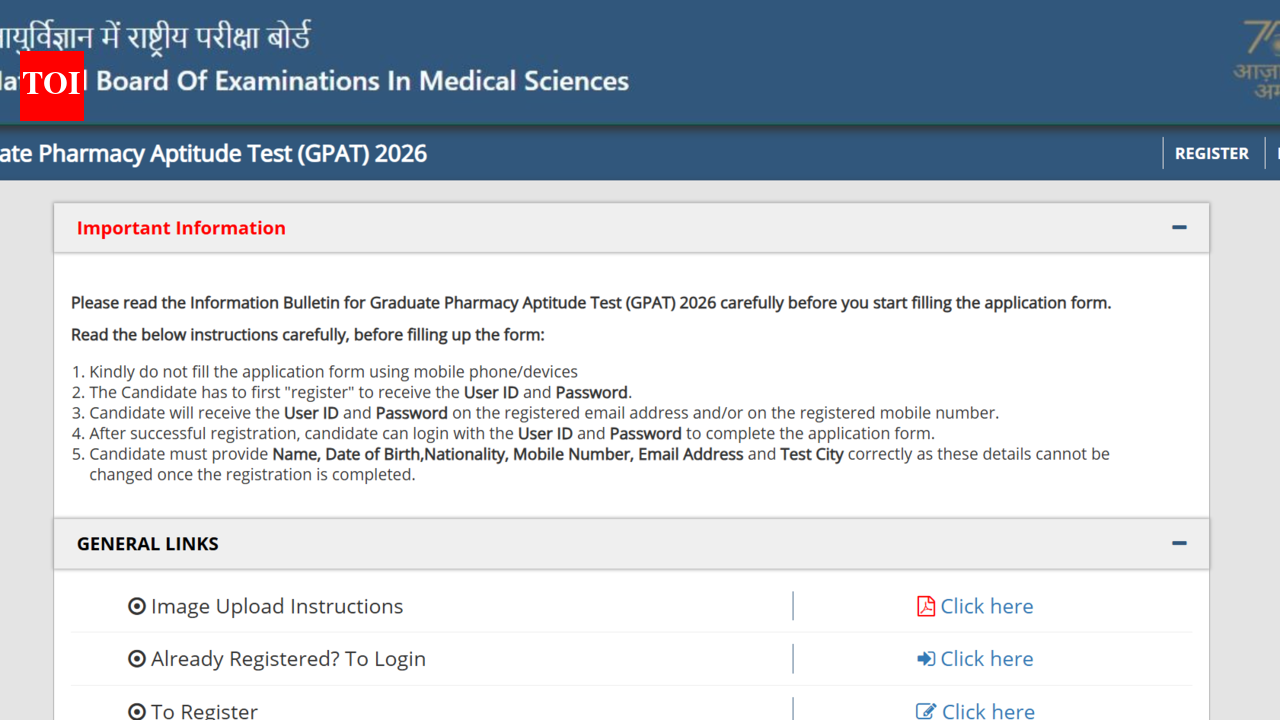Viewport: 1280px width, 720px height.
Task: Click the PDF icon beside Image Upload Instructions
Action: coord(924,606)
